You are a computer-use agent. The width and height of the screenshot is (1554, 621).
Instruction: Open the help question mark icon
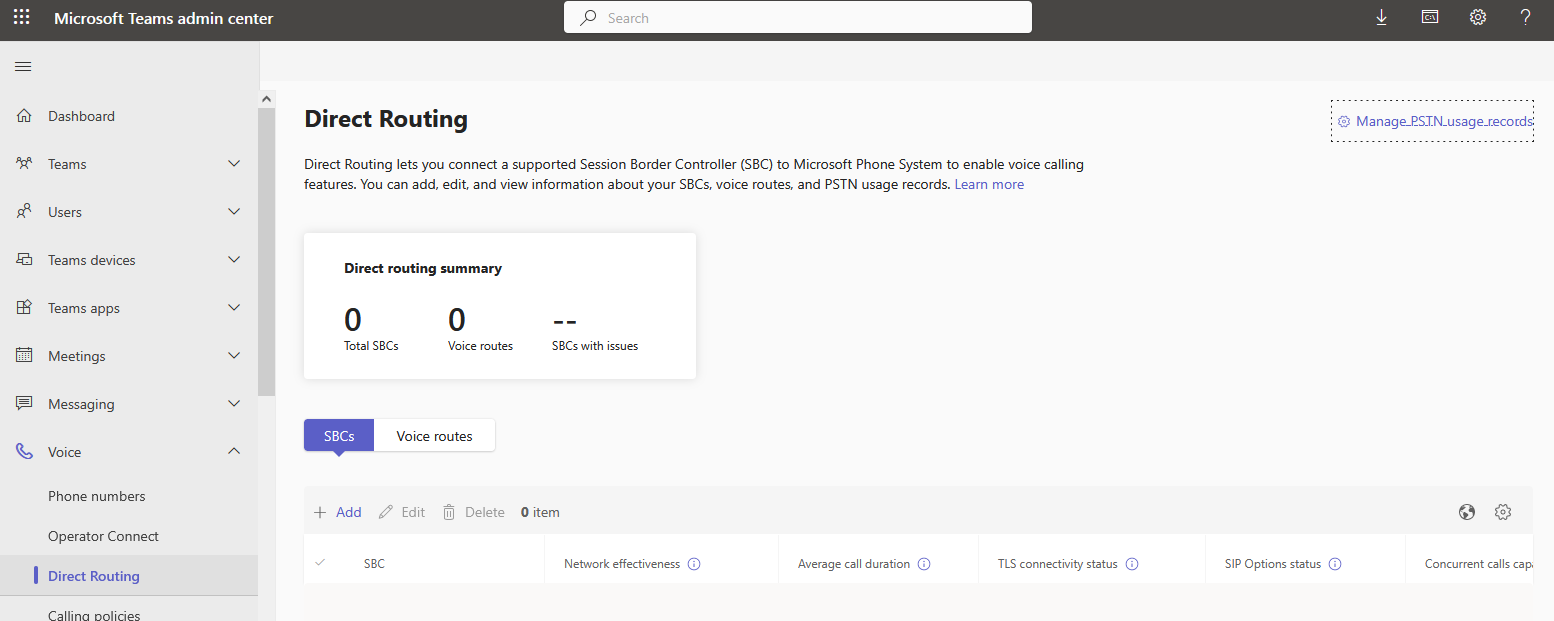click(x=1525, y=17)
